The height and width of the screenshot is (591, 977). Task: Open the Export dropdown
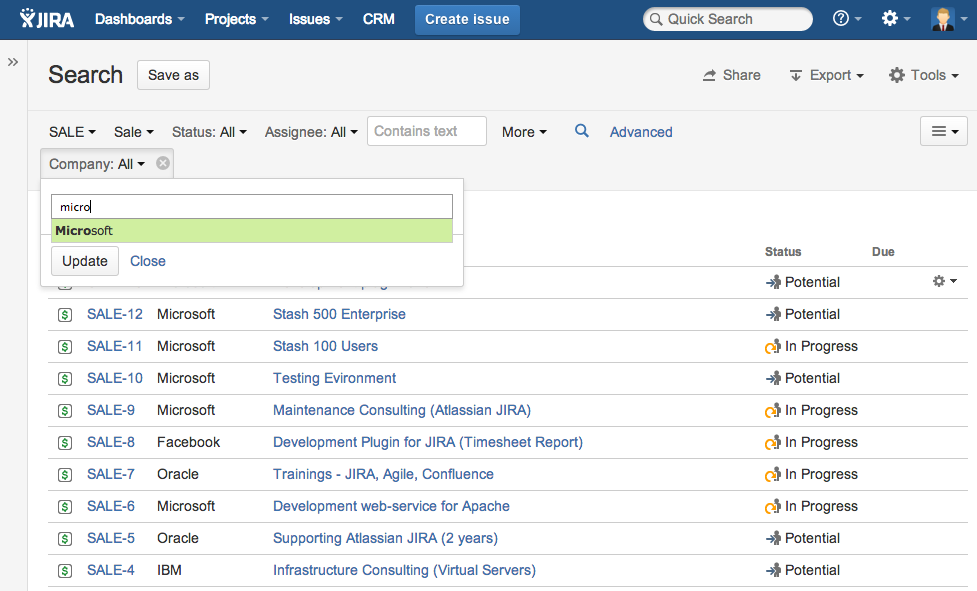click(827, 75)
